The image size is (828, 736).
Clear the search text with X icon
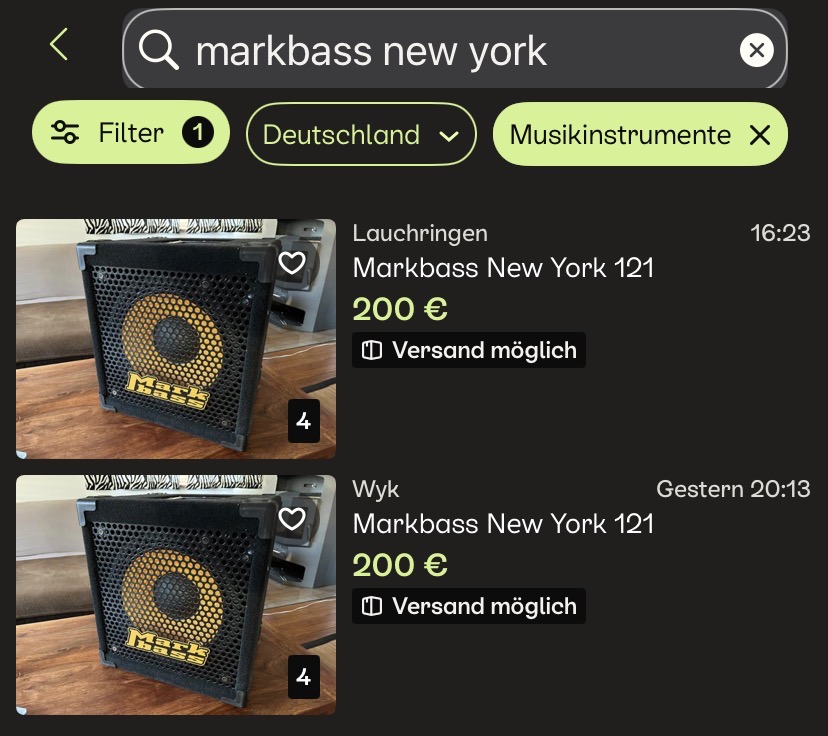(x=756, y=50)
